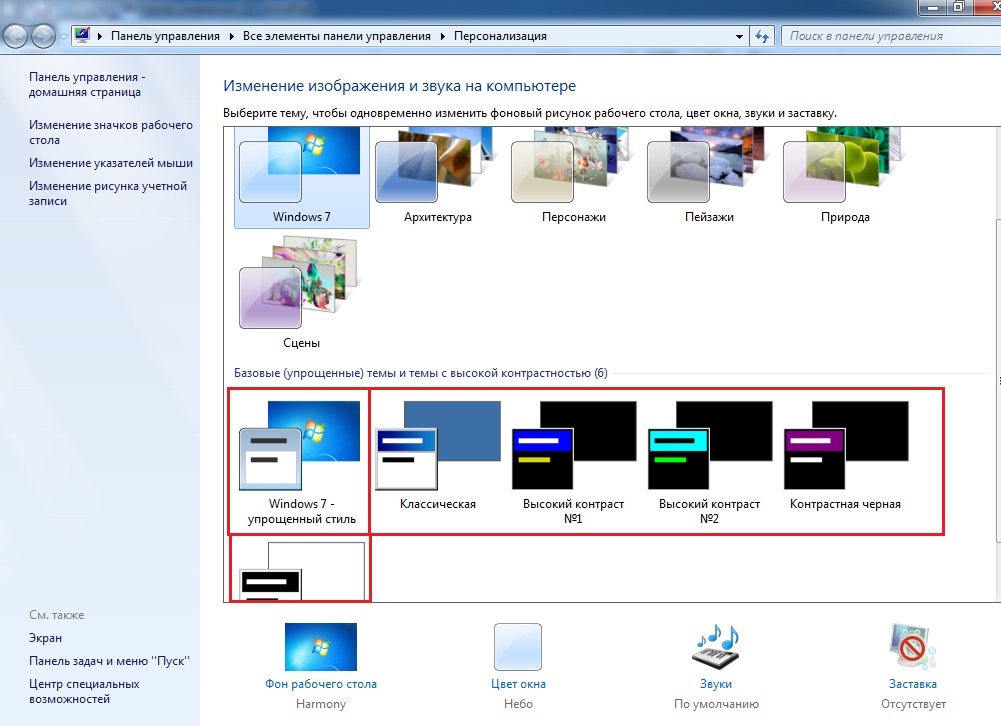The height and width of the screenshot is (726, 1001).
Task: Click the Control Panel computer icon in address bar
Action: tap(82, 36)
